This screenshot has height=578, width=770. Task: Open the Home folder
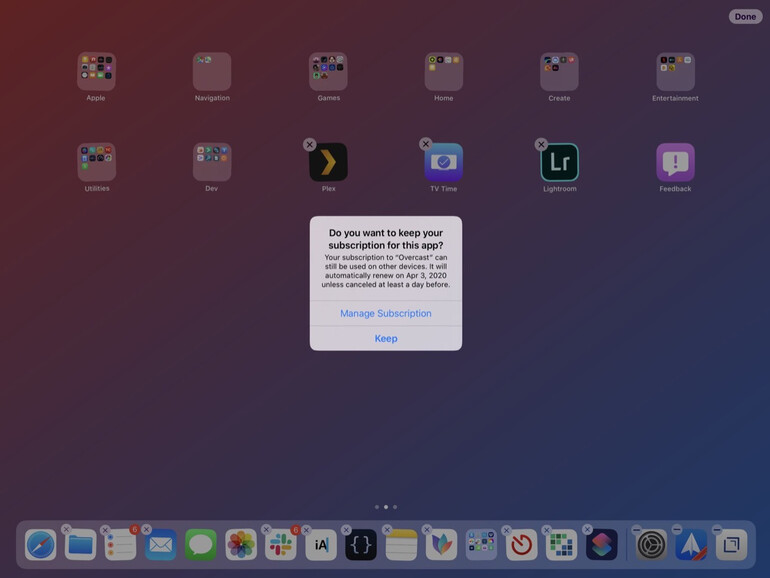[x=444, y=72]
